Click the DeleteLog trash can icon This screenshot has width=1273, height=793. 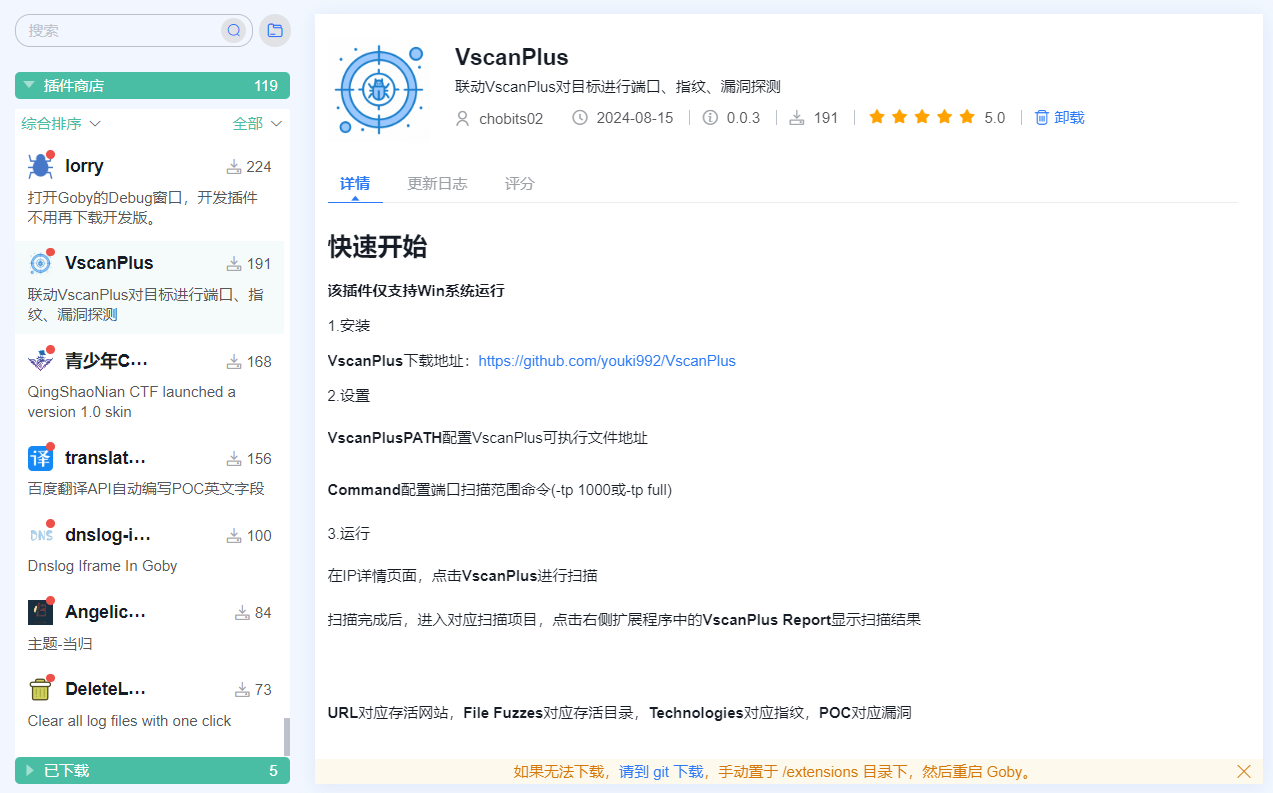40,689
